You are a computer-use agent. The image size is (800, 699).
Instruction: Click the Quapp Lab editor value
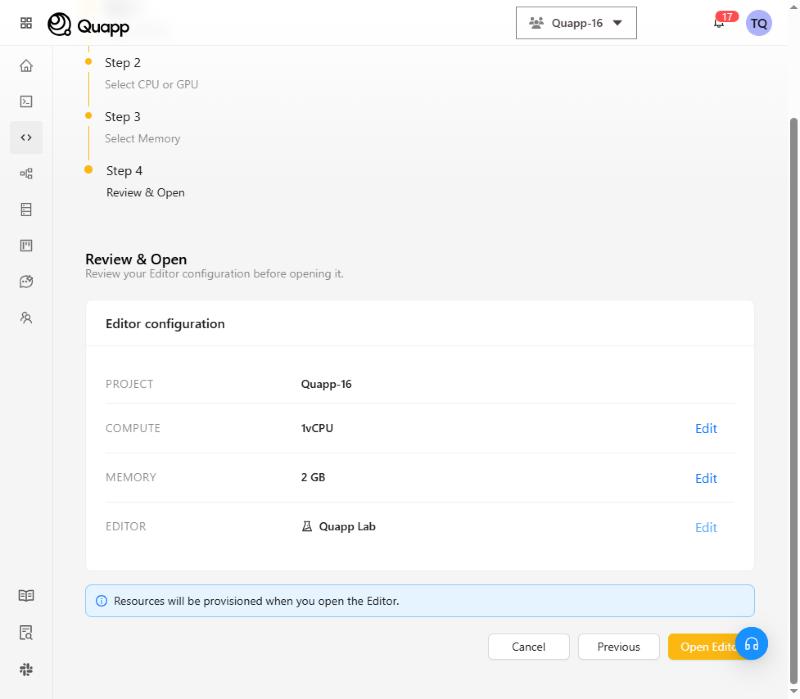point(347,526)
